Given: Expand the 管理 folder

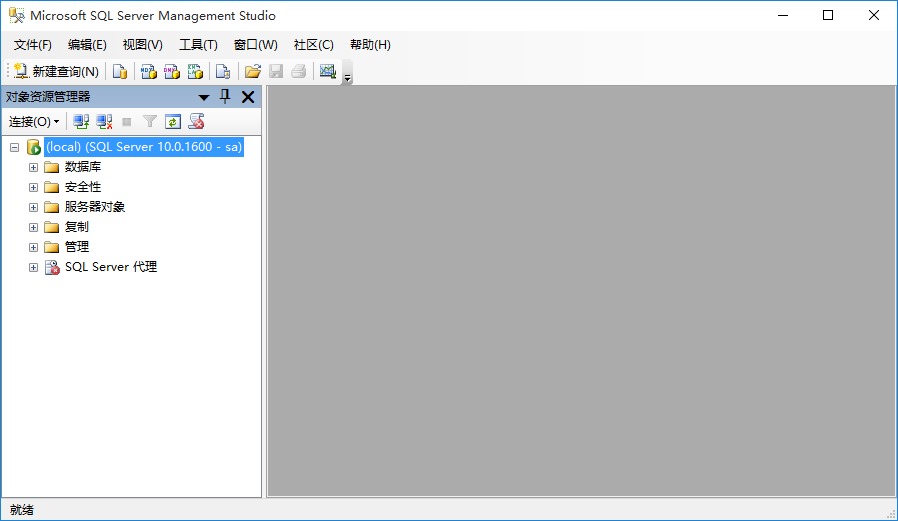Looking at the screenshot, I should [x=33, y=247].
